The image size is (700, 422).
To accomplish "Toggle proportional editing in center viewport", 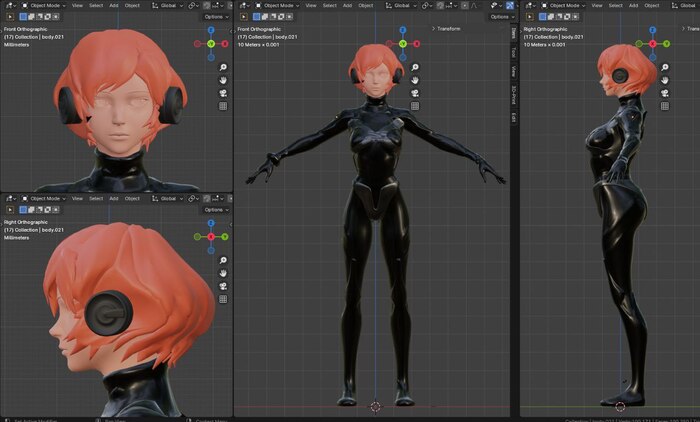I will [x=464, y=5].
